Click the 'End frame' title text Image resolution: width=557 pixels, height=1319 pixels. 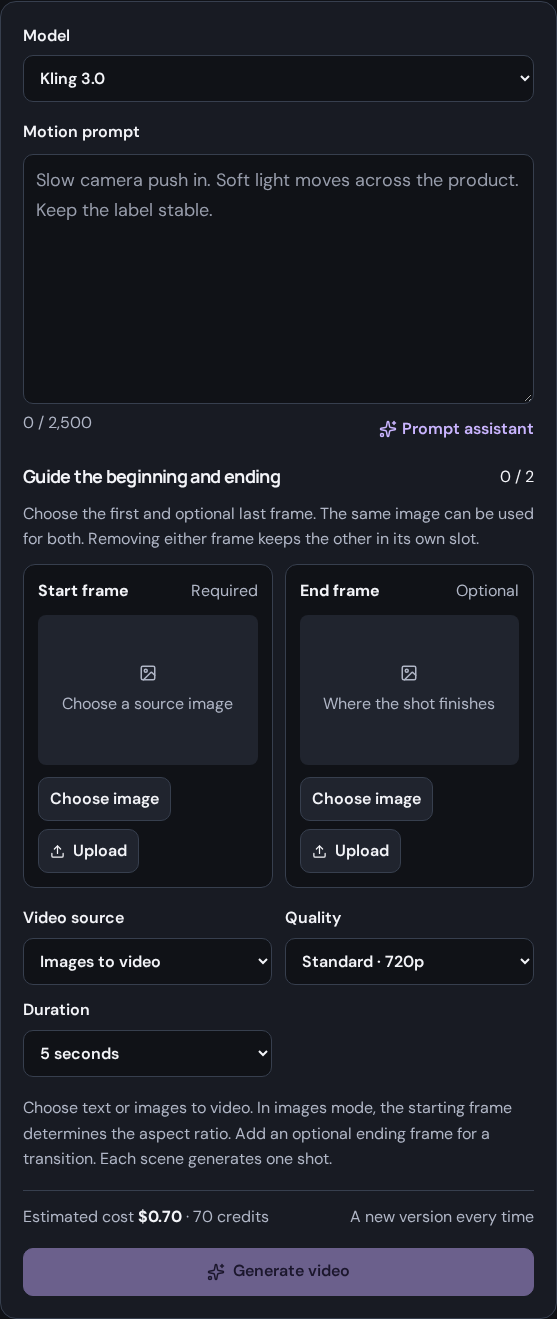coord(339,591)
